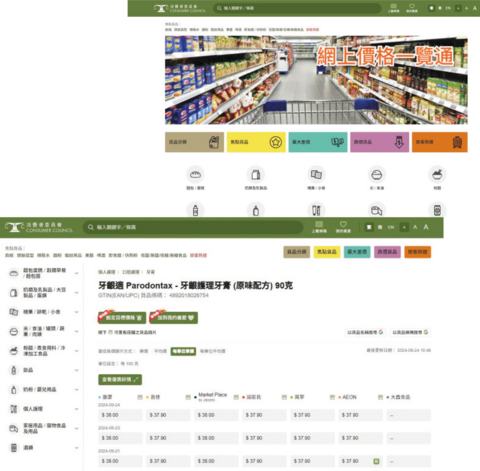Open 奶粉/嬰兒用品 baby bottle icon in sidebar
Viewport: 480px width, 471px height.
[x=14, y=389]
